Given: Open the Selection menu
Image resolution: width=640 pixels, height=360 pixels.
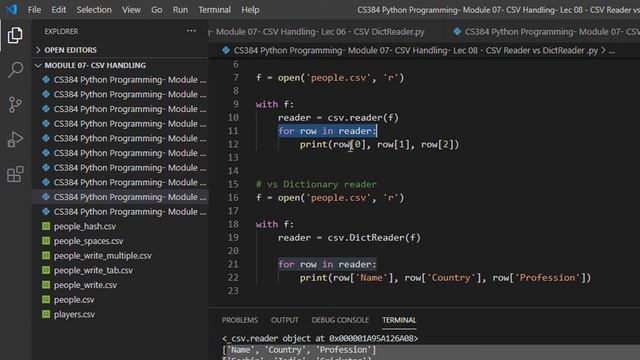Looking at the screenshot, I should coord(94,9).
